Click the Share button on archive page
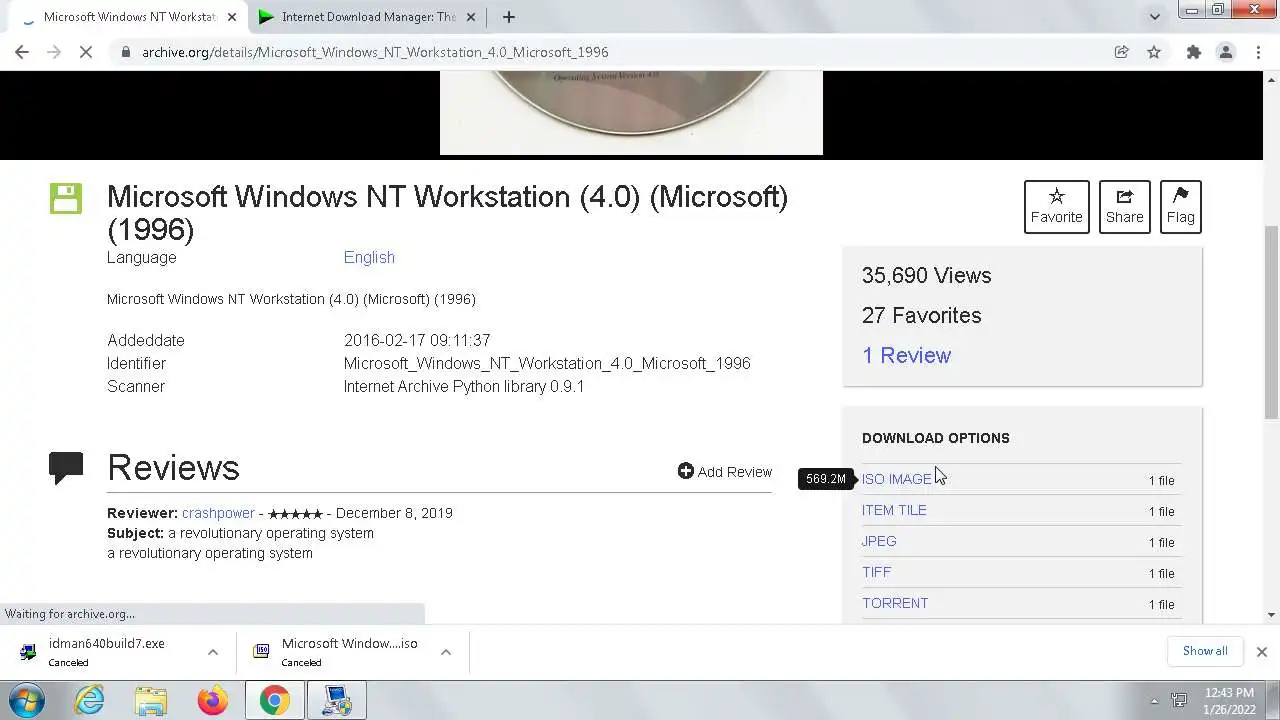 click(1125, 207)
